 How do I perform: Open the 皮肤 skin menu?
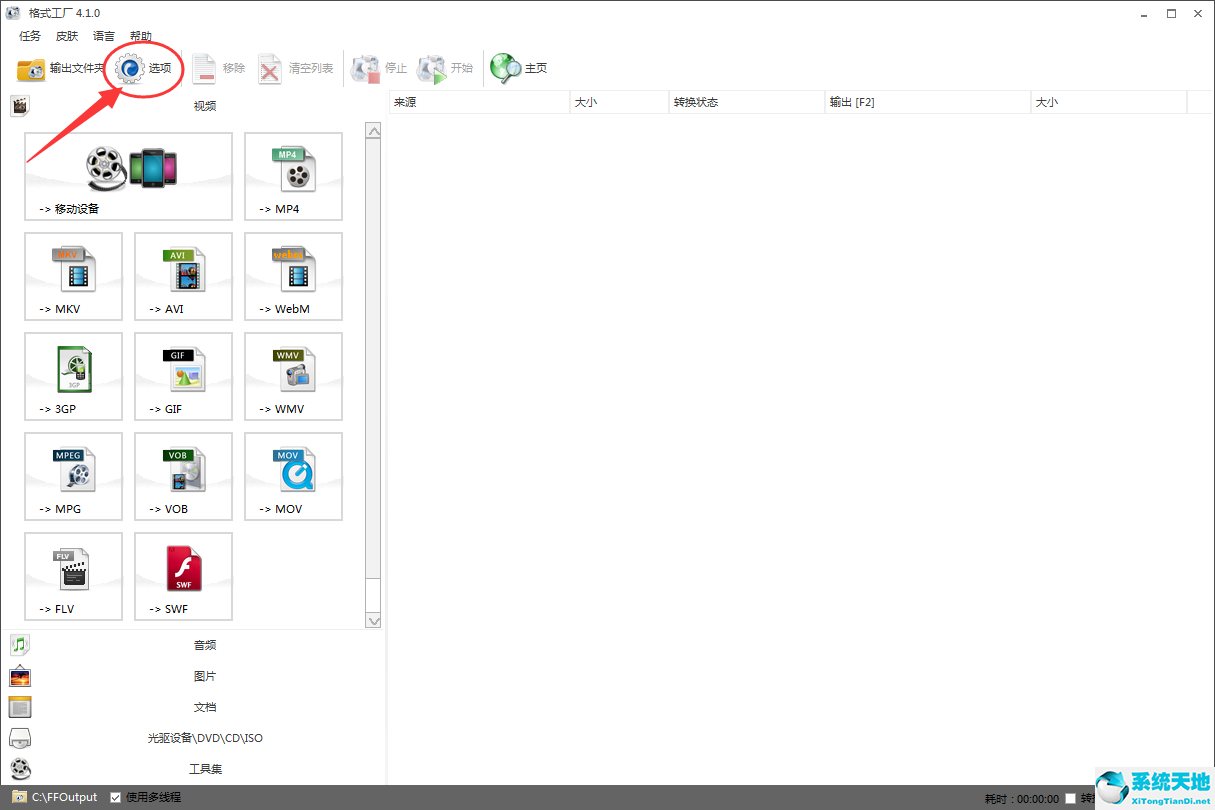[x=67, y=36]
